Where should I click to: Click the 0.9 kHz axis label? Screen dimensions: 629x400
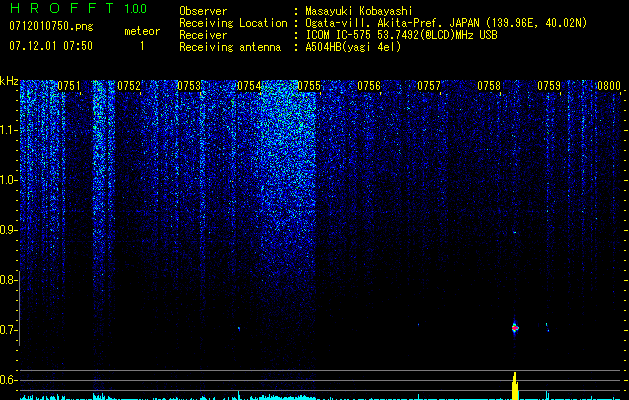(8, 230)
